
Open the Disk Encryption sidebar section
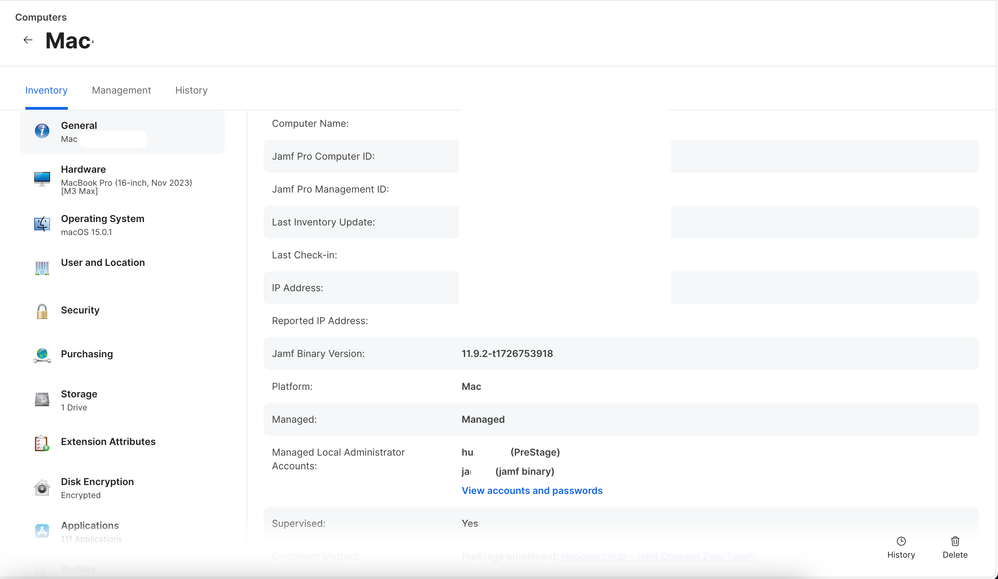point(122,488)
